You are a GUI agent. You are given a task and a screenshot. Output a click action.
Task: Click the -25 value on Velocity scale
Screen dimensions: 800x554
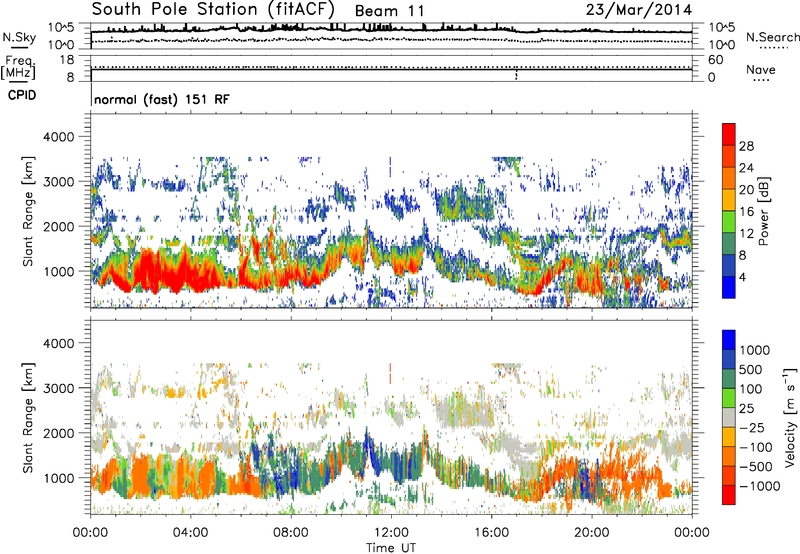pos(754,427)
